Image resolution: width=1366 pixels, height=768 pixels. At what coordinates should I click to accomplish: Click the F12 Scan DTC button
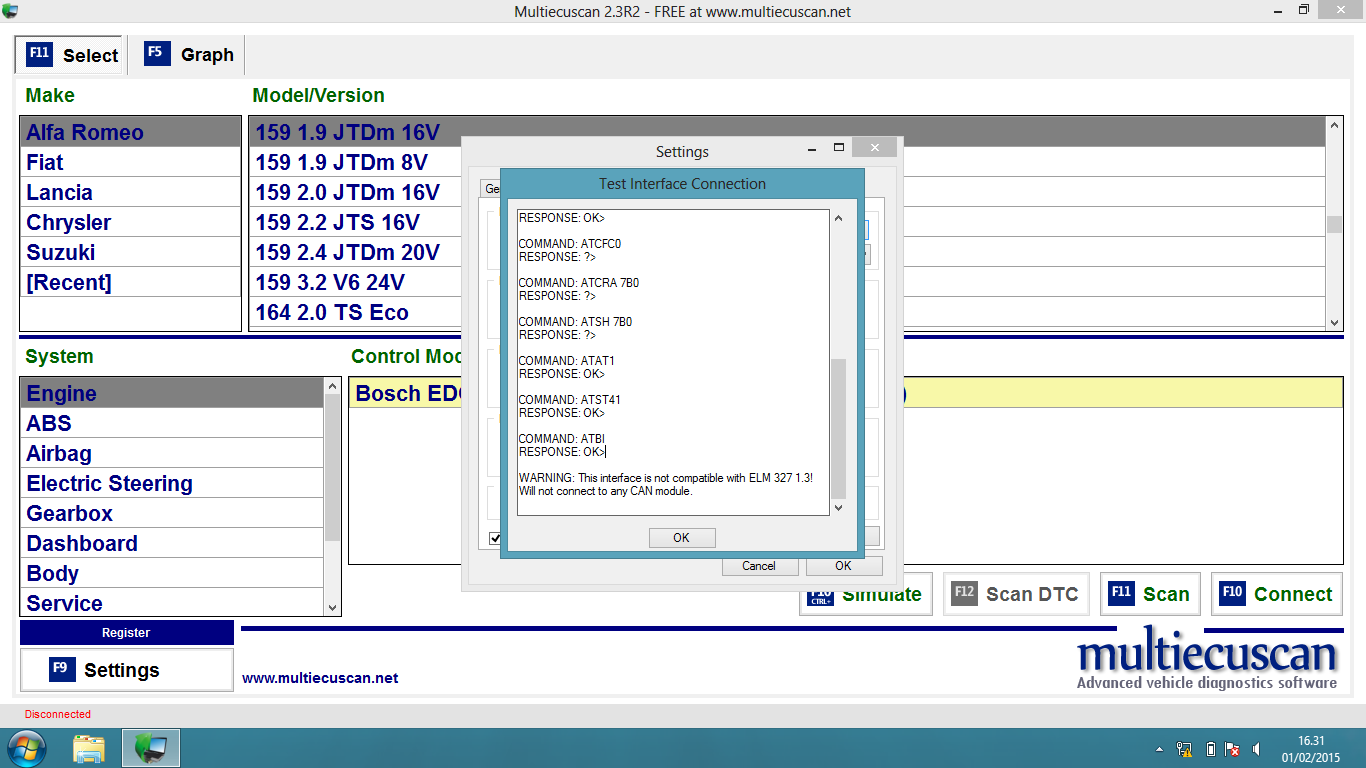pyautogui.click(x=1016, y=594)
